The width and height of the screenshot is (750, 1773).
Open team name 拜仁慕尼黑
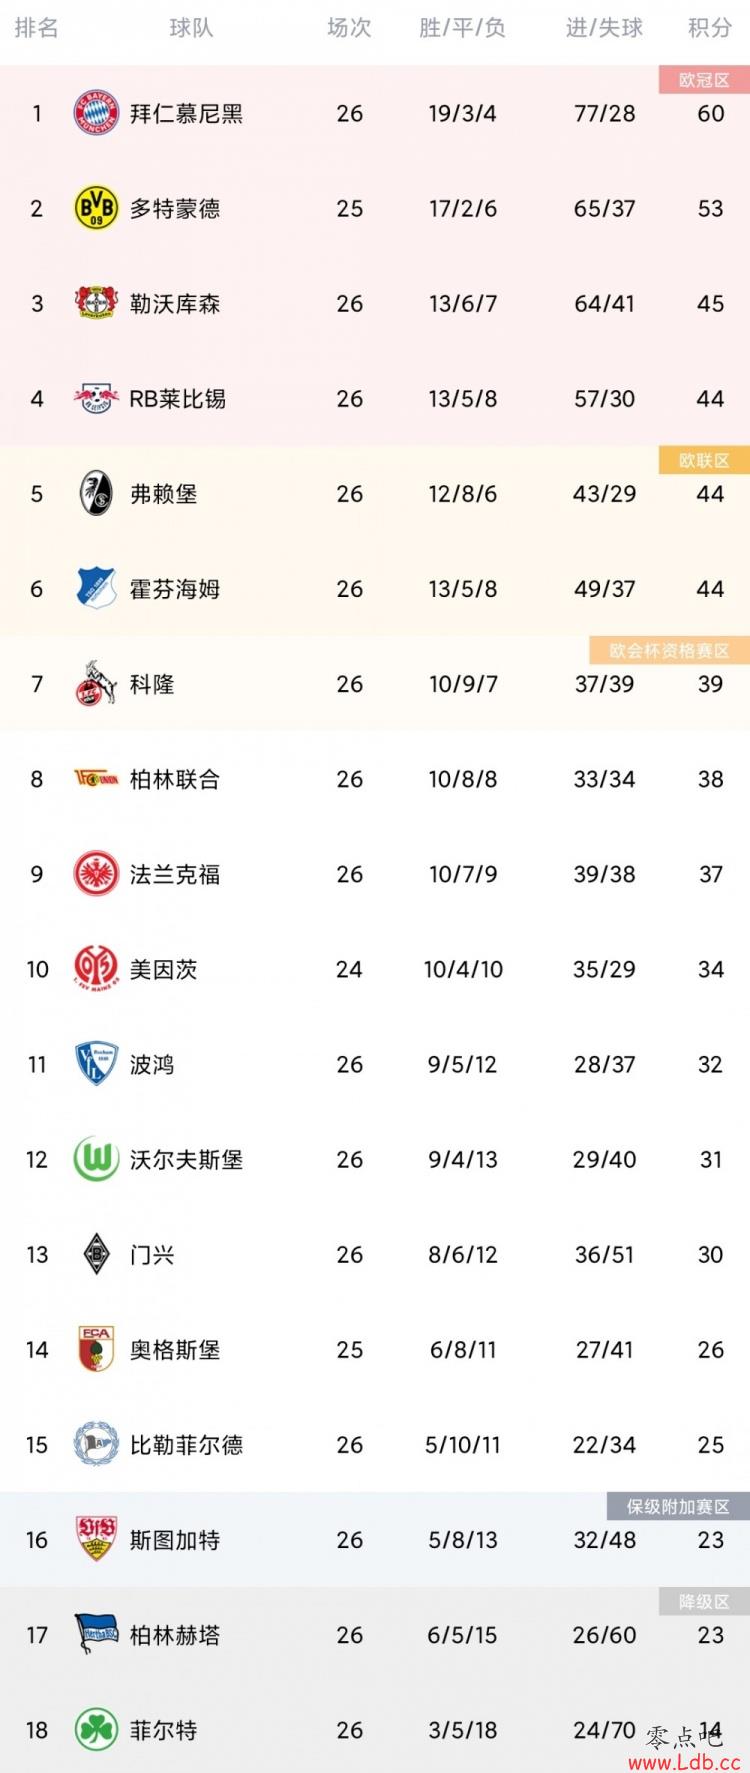(187, 114)
